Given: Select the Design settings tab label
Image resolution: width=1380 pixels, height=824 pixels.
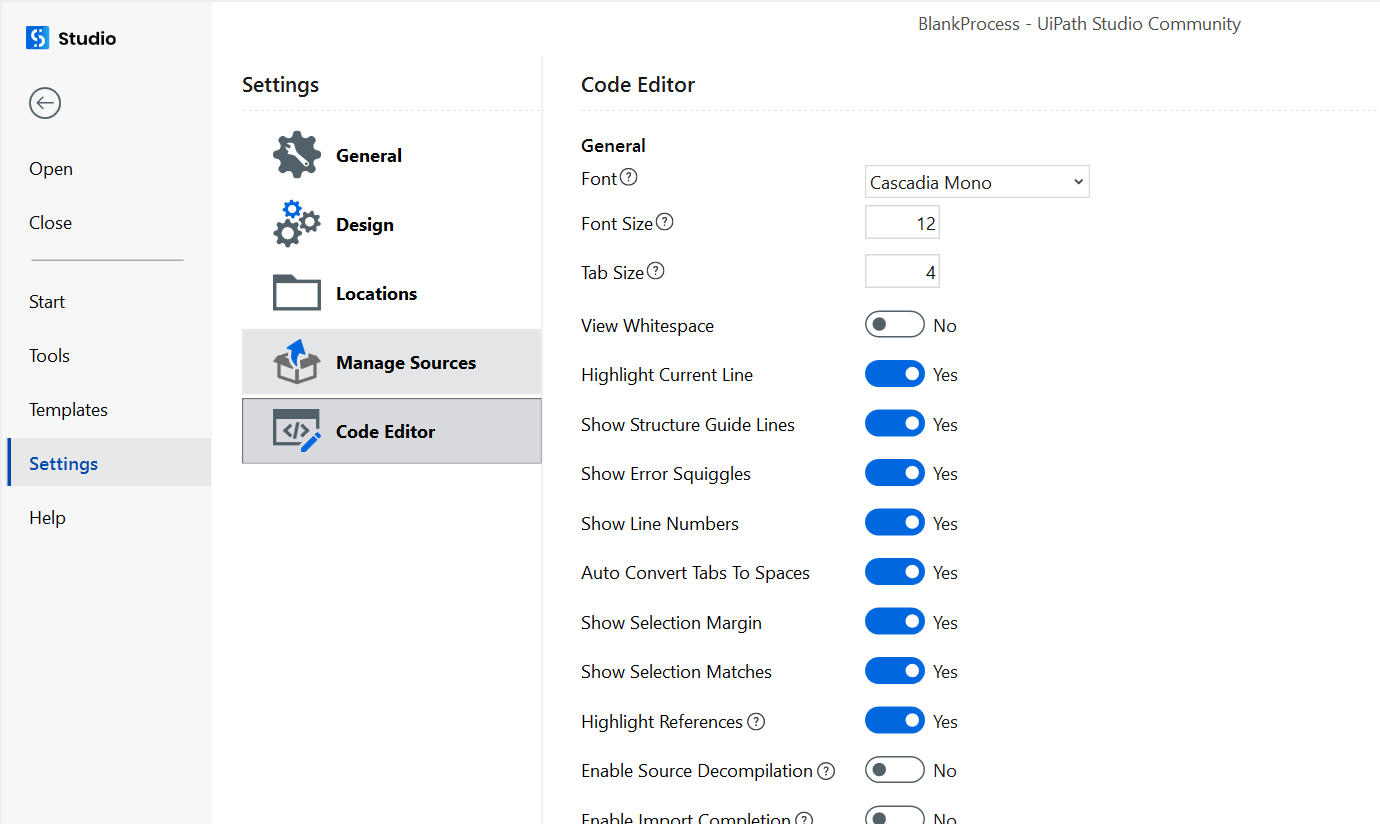Looking at the screenshot, I should (x=365, y=224).
